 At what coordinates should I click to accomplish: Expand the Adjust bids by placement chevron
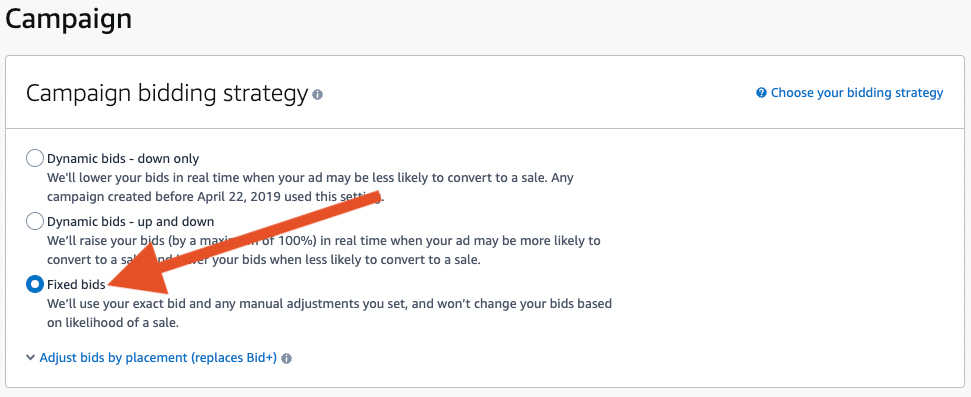(30, 357)
